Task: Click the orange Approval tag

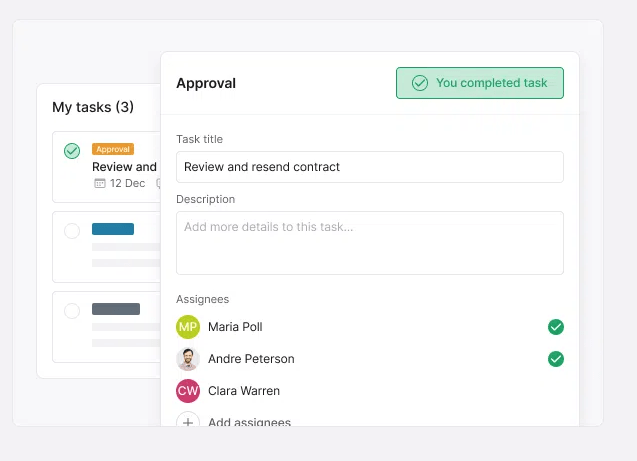Action: 113,149
